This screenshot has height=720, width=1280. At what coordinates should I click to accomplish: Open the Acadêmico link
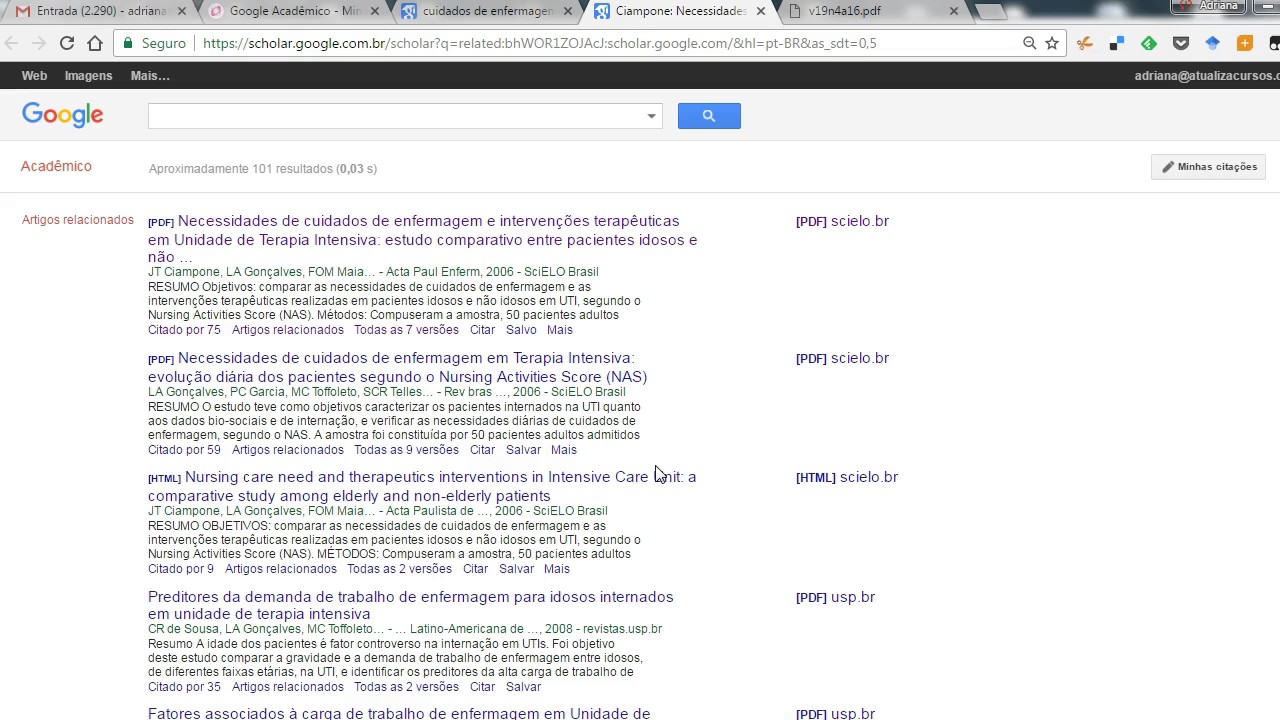56,166
